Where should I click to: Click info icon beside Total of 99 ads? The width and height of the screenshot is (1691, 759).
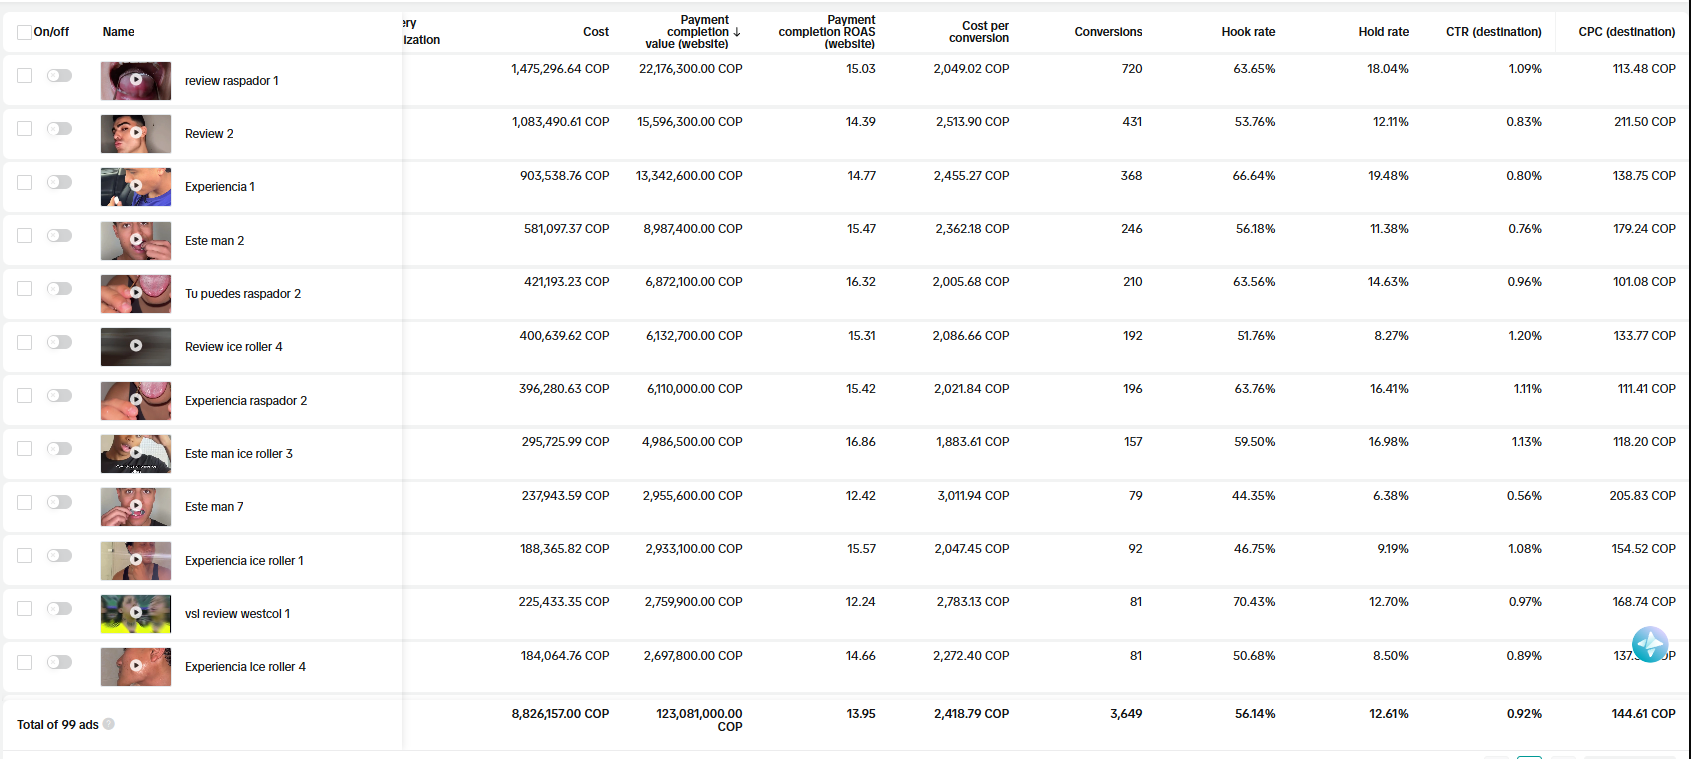click(109, 724)
